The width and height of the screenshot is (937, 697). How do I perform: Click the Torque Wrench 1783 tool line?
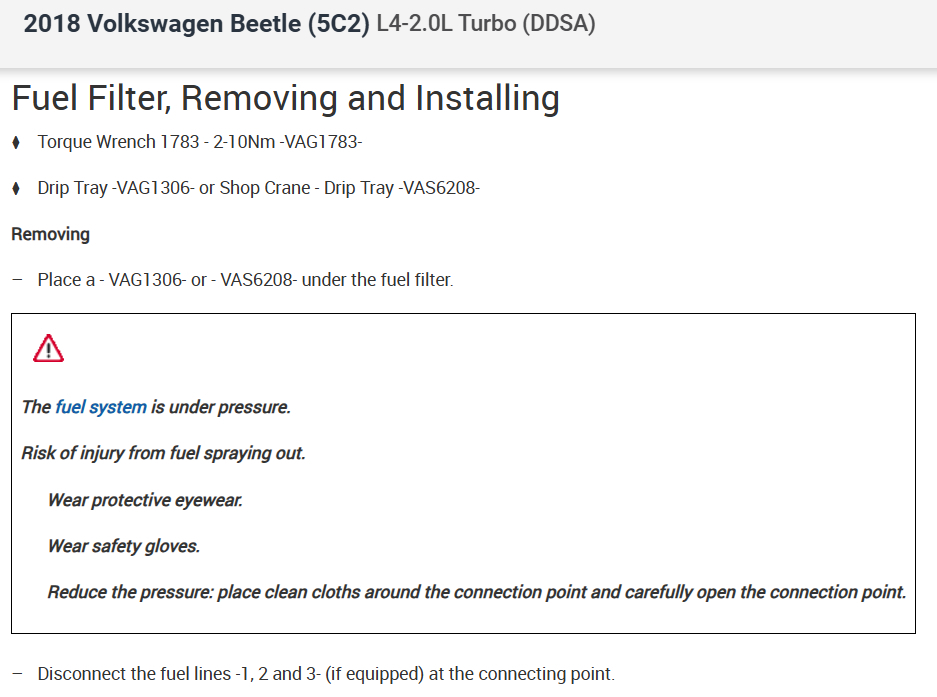199,142
